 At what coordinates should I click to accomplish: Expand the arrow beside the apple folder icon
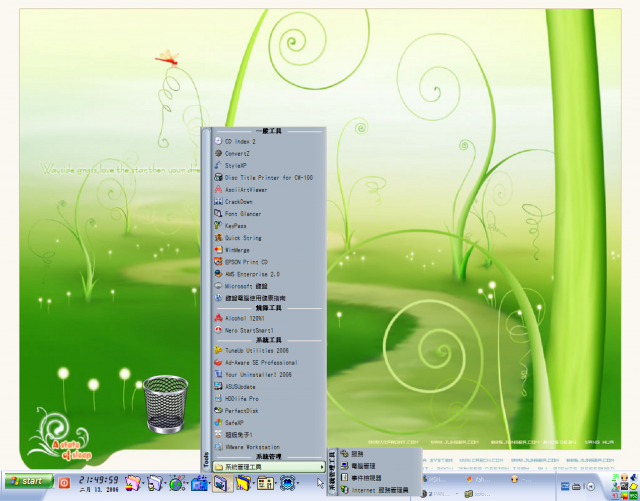[143, 484]
